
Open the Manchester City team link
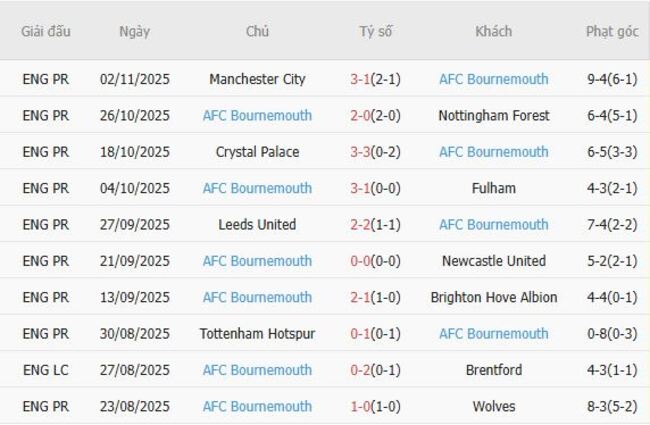[x=257, y=79]
